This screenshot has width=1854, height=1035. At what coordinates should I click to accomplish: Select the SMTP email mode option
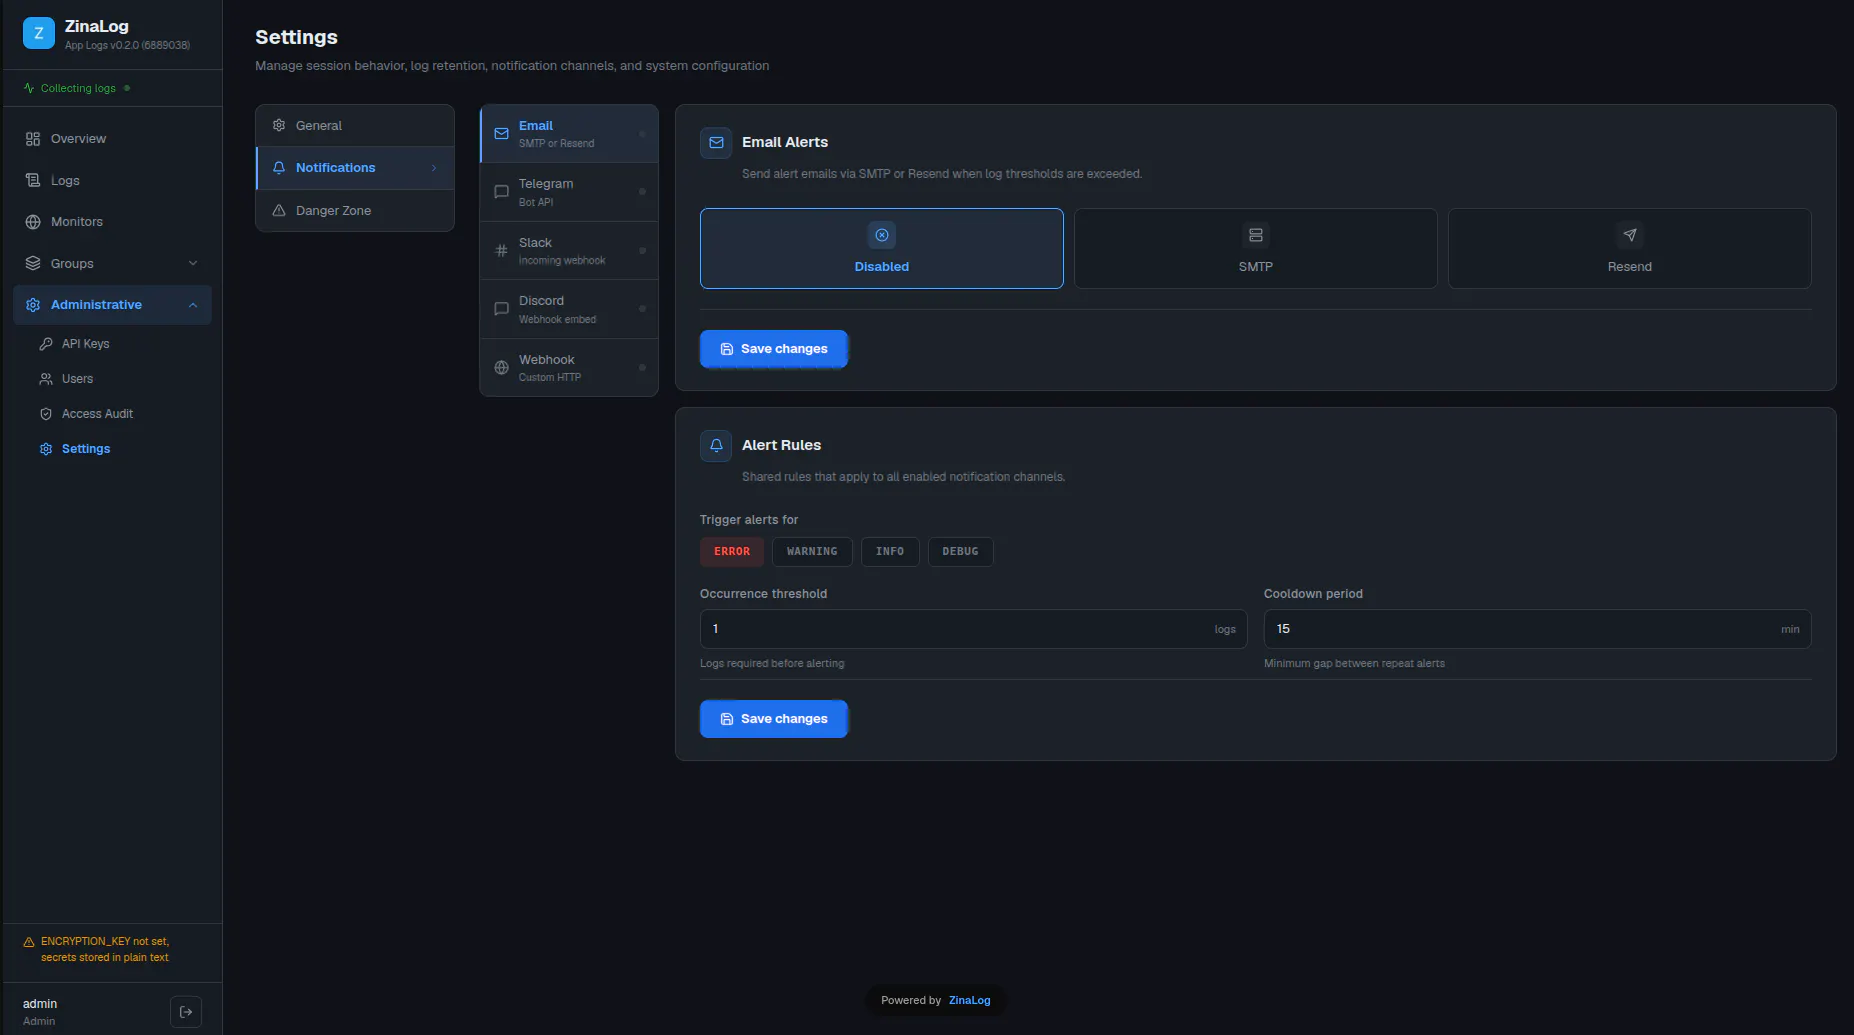tap(1256, 248)
